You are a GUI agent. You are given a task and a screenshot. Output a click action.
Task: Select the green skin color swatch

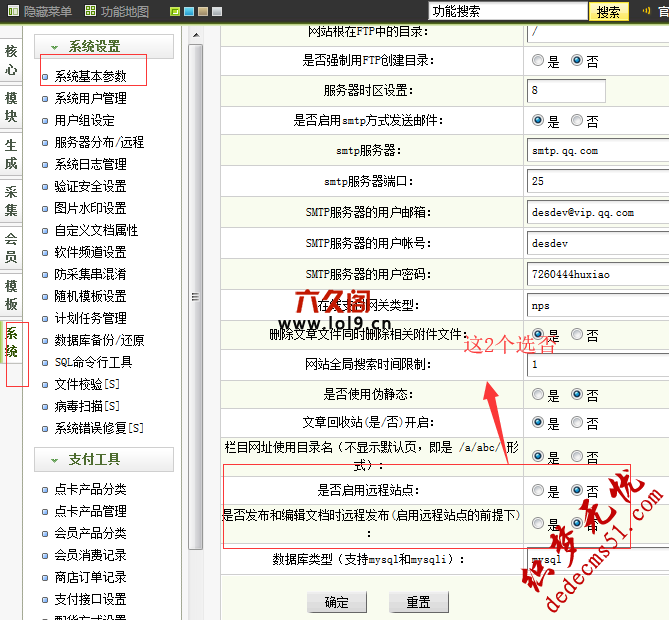176,12
